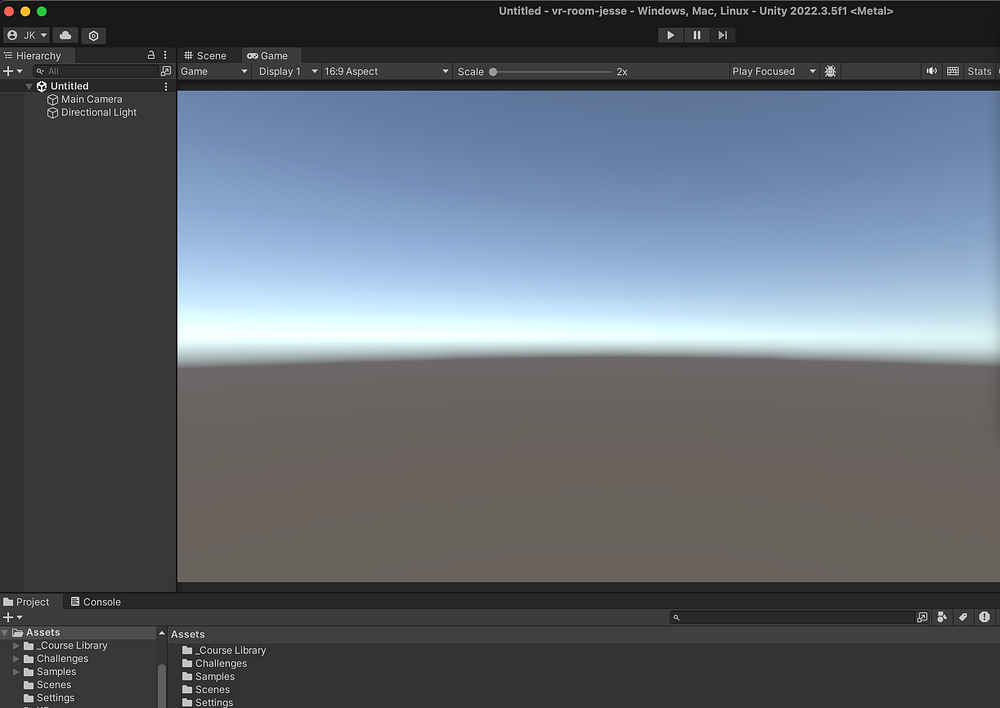The image size is (1000, 708).
Task: Expand the Challenges folder in the Project tree
Action: click(x=16, y=659)
